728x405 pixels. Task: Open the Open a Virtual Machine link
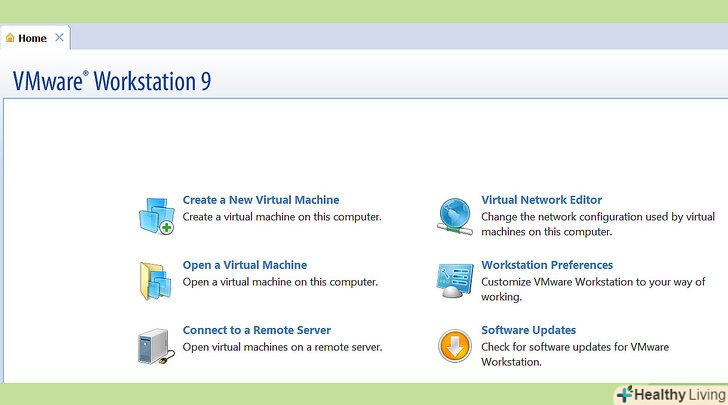point(245,265)
